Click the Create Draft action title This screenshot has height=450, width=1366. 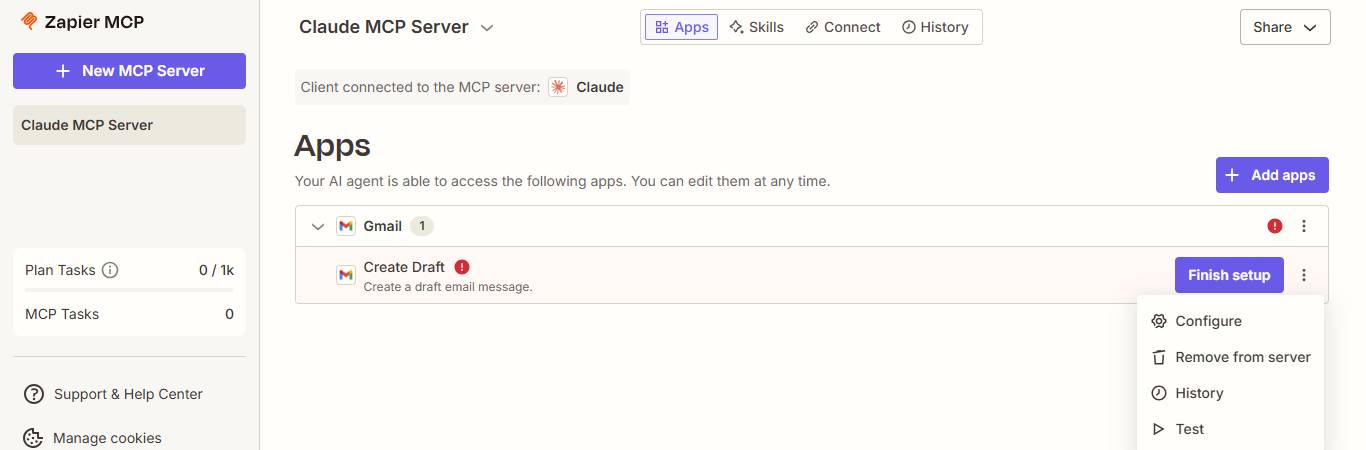(404, 267)
